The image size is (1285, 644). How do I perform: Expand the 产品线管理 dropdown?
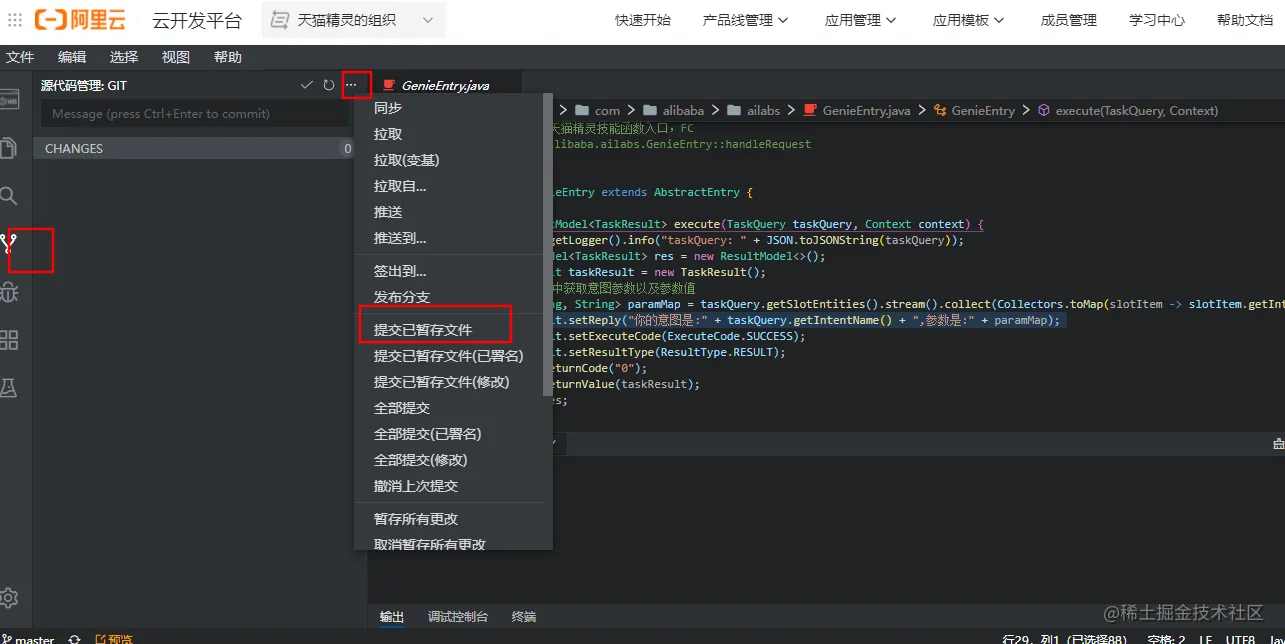pos(746,20)
